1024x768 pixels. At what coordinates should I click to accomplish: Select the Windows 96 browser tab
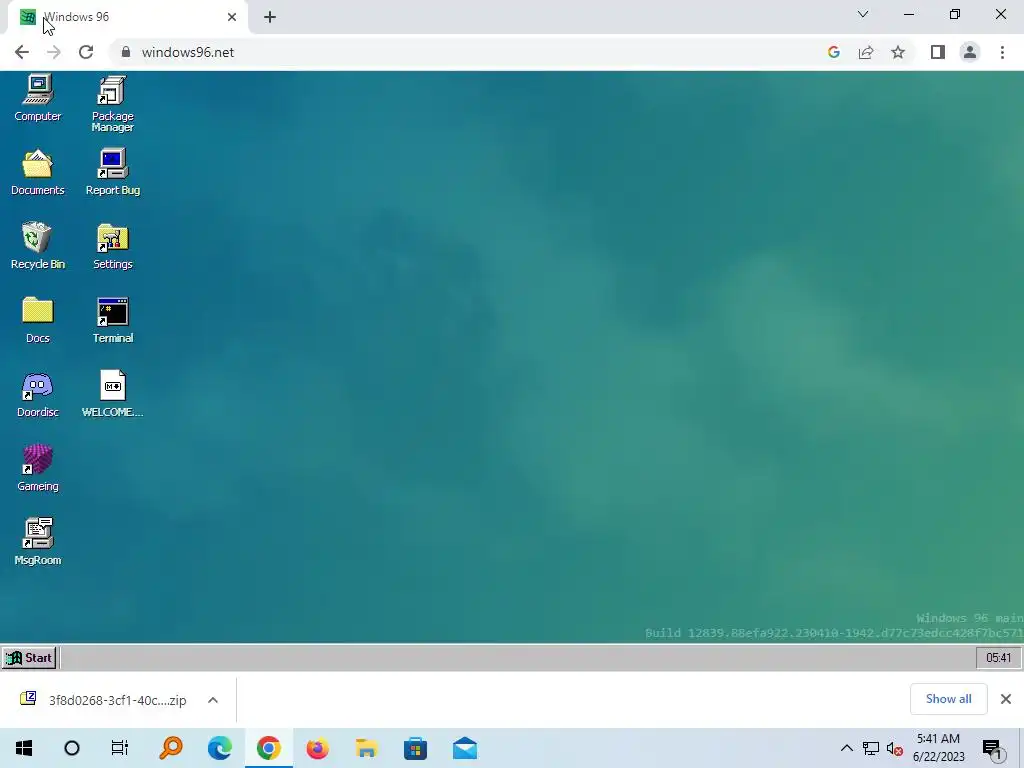pos(127,17)
